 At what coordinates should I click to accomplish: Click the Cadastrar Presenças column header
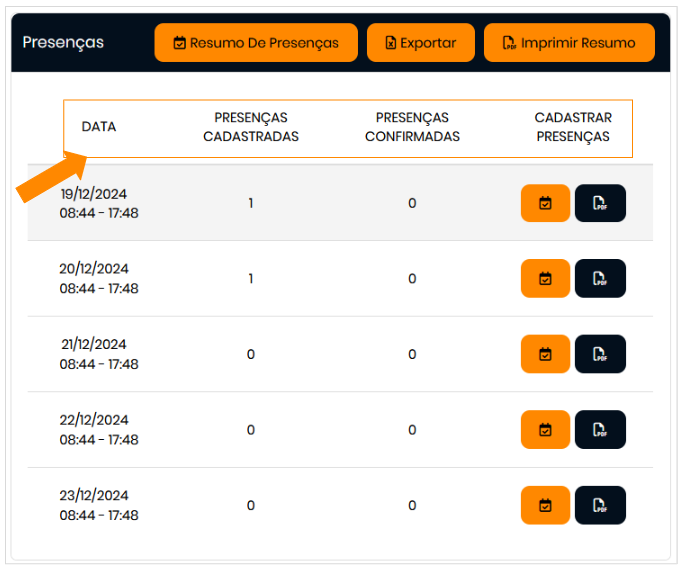[573, 127]
